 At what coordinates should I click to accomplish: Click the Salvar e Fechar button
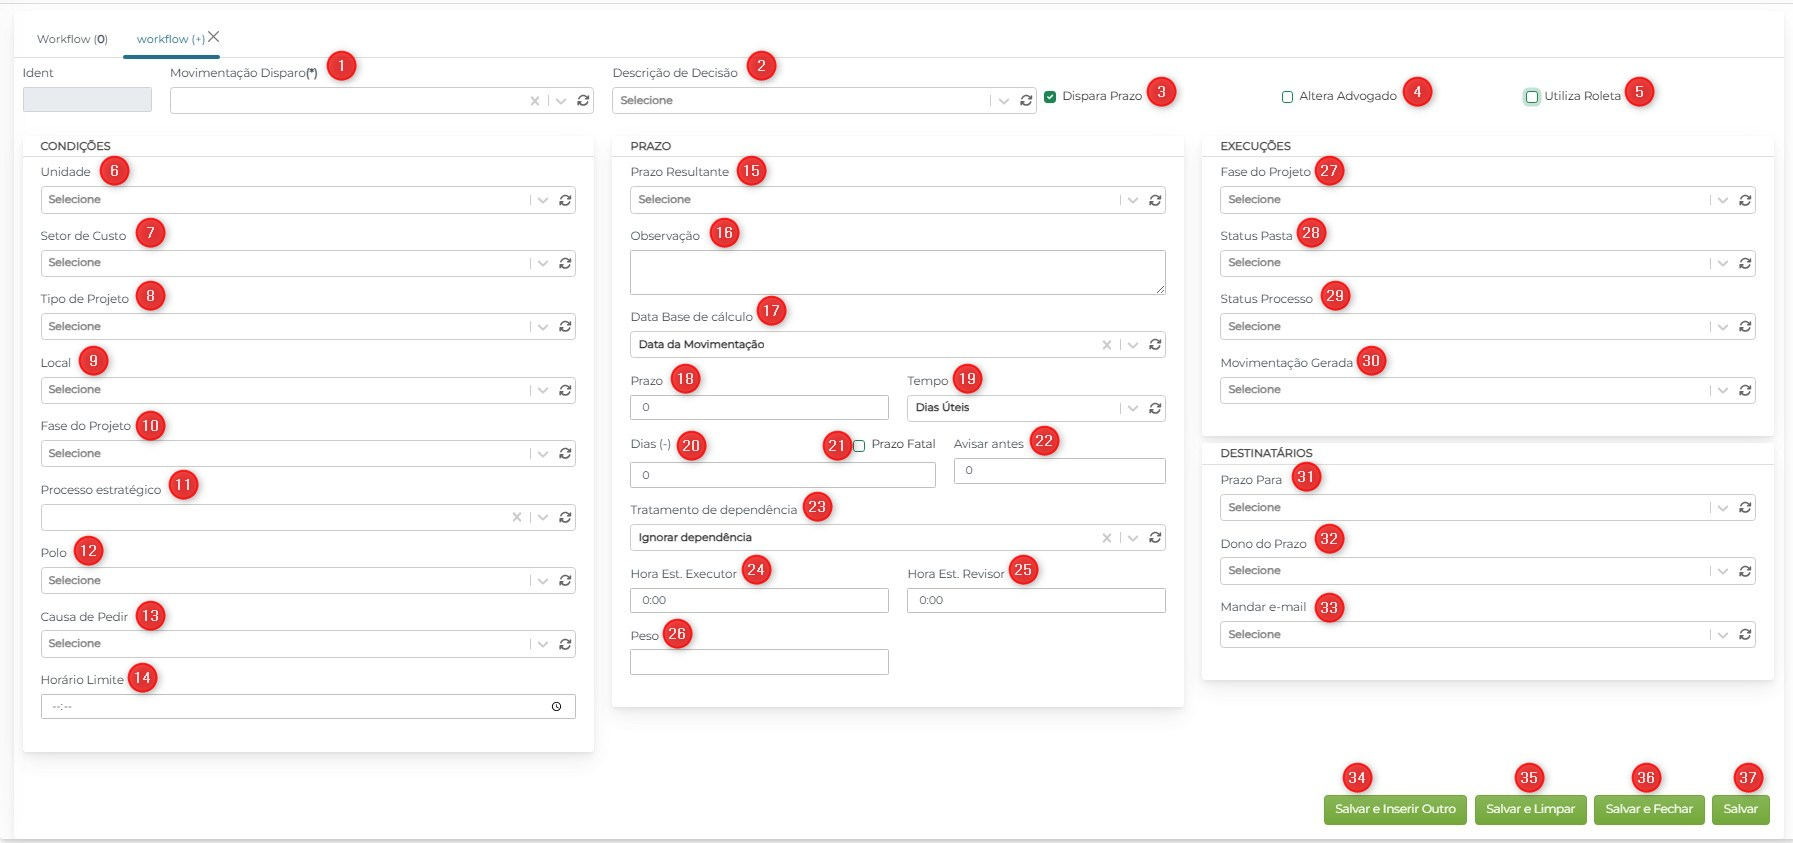(x=1649, y=809)
